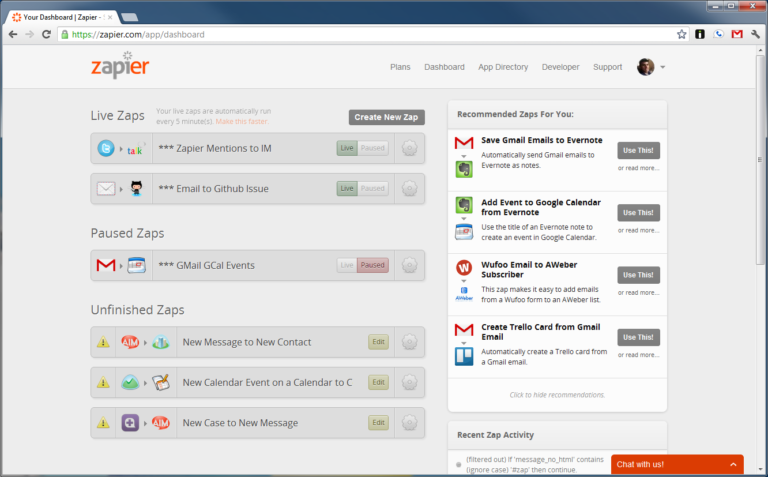This screenshot has width=768, height=477.
Task: Set GMail GCal Events to Live
Action: (x=347, y=265)
